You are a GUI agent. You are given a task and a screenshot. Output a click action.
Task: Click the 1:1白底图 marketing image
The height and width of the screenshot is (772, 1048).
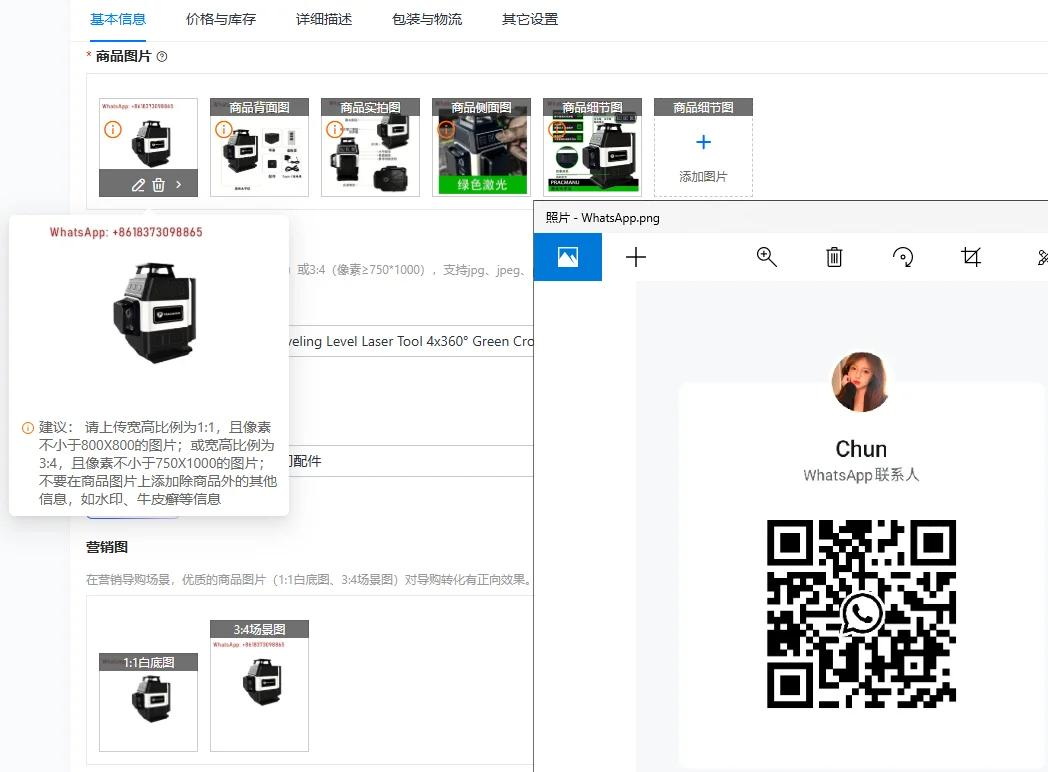(x=148, y=702)
